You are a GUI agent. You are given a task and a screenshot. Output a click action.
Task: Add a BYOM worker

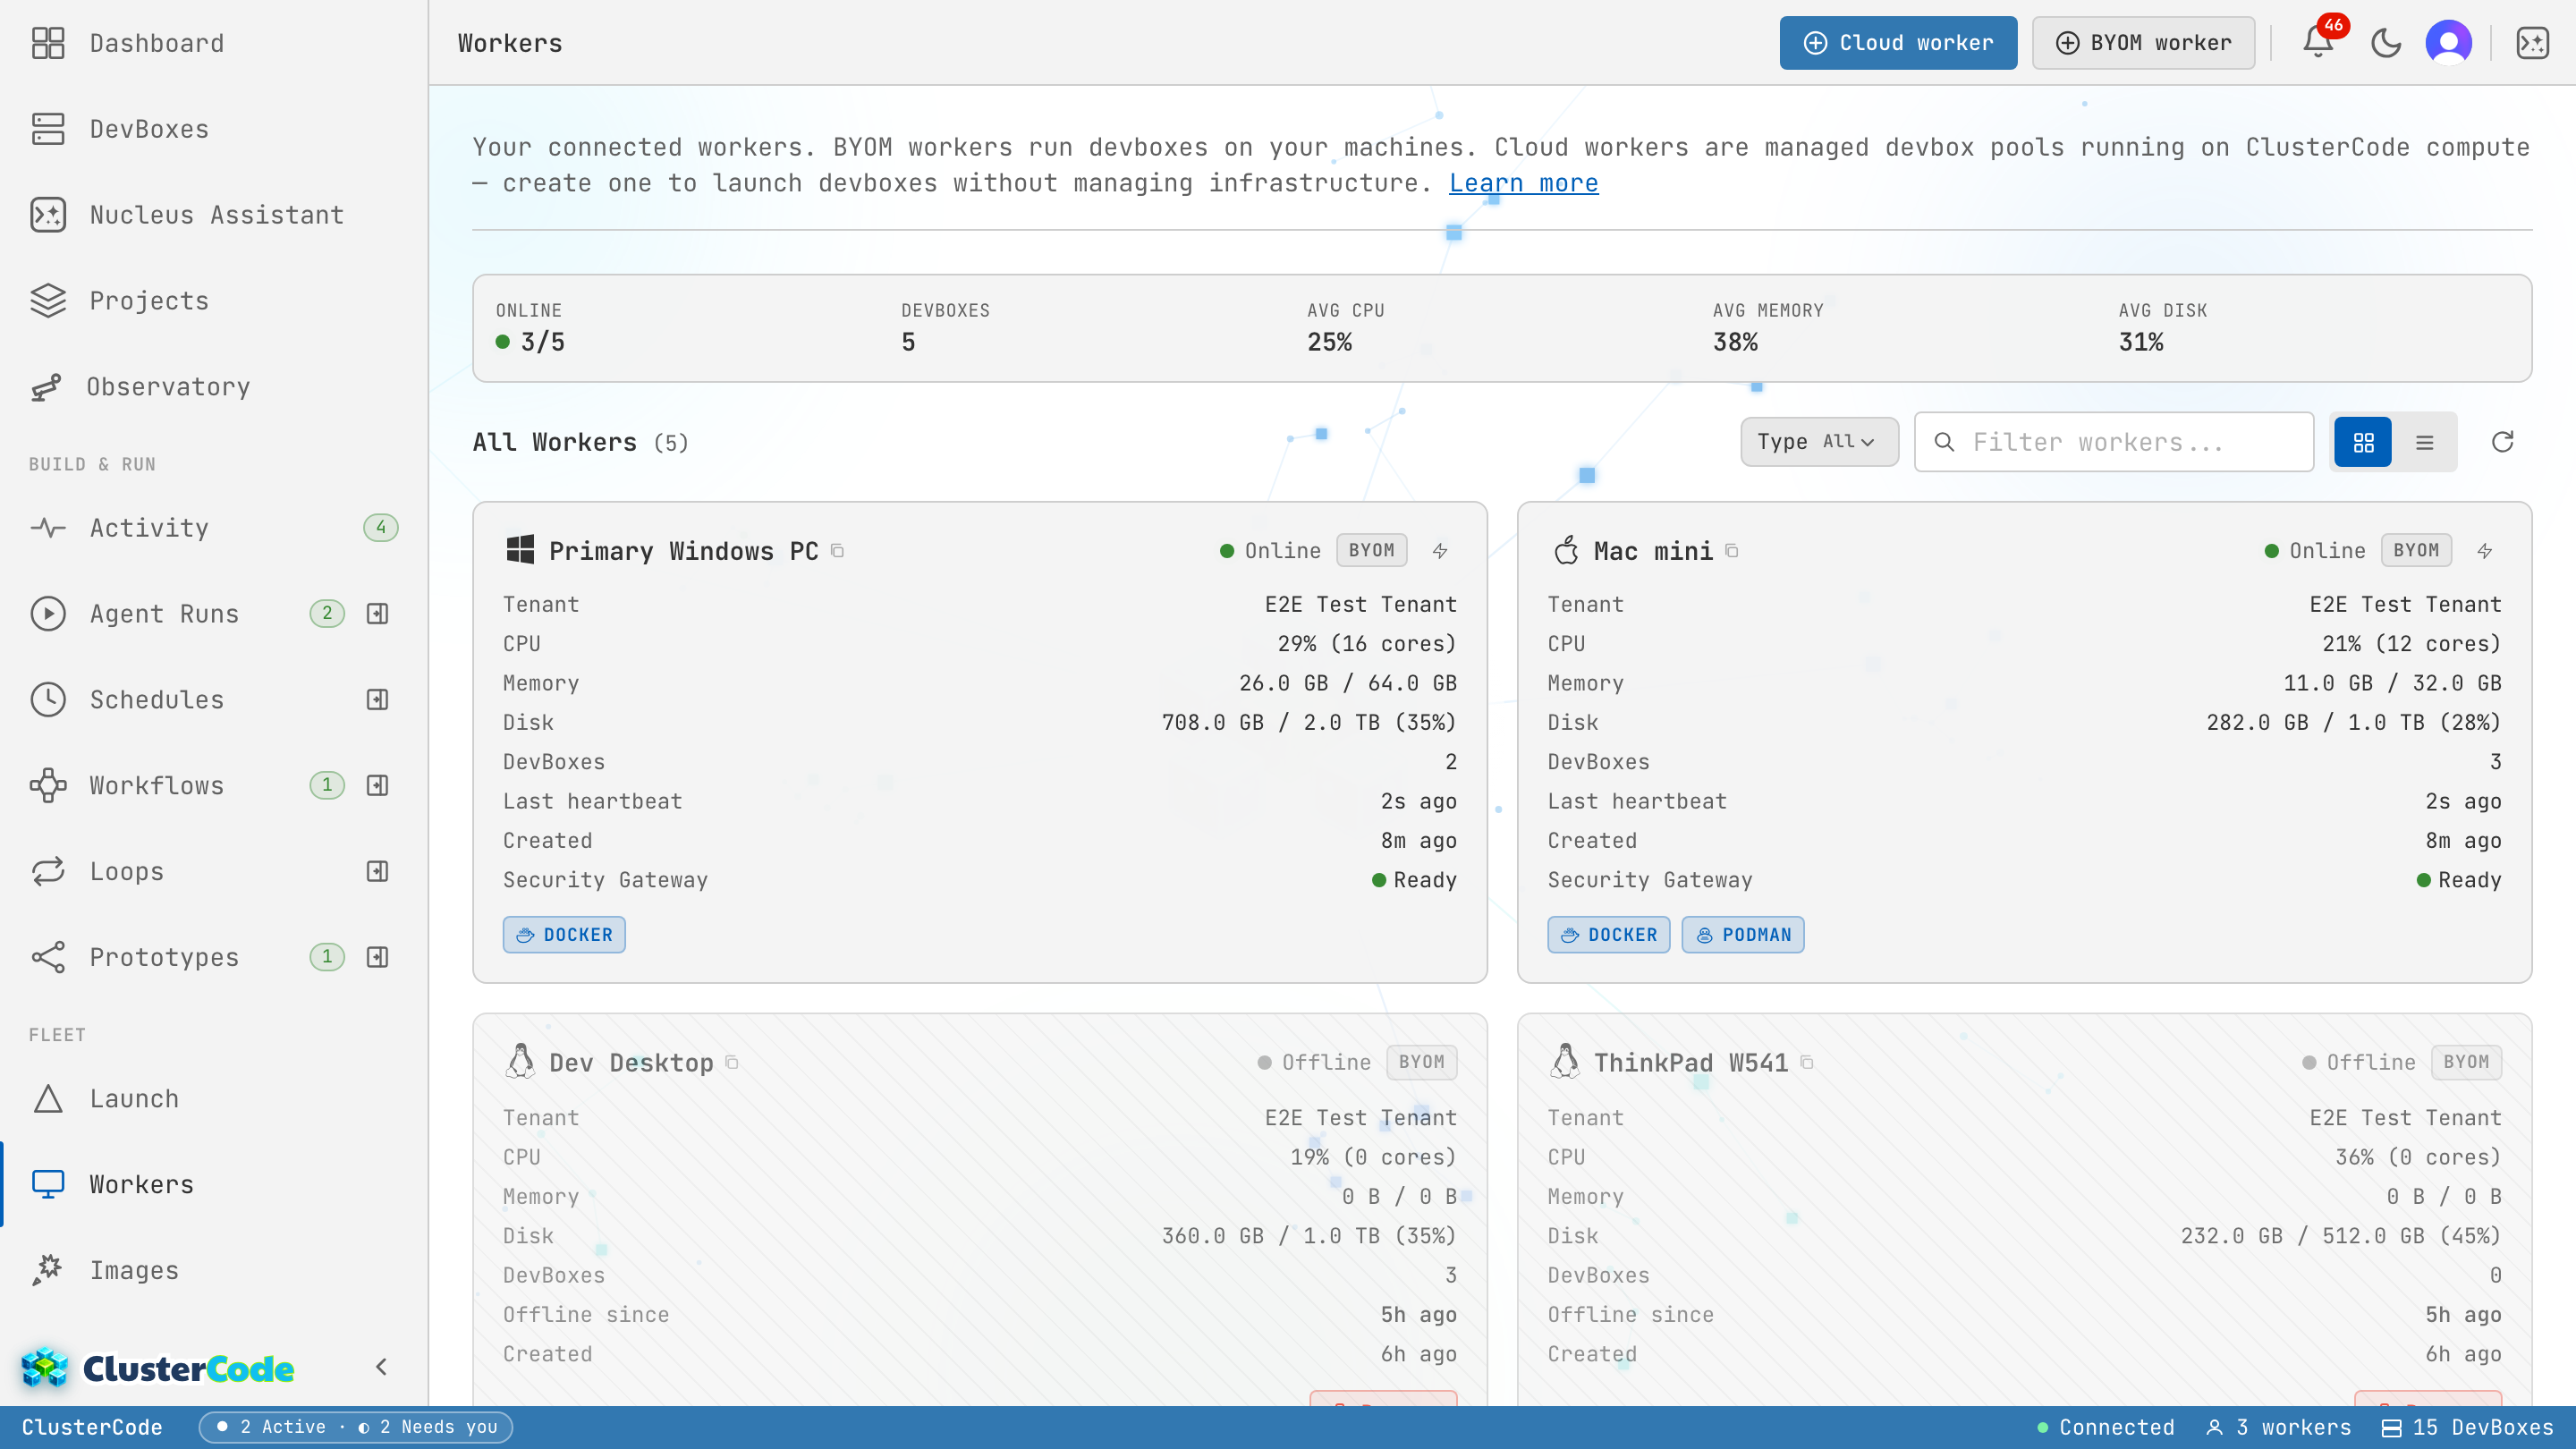pos(2143,43)
